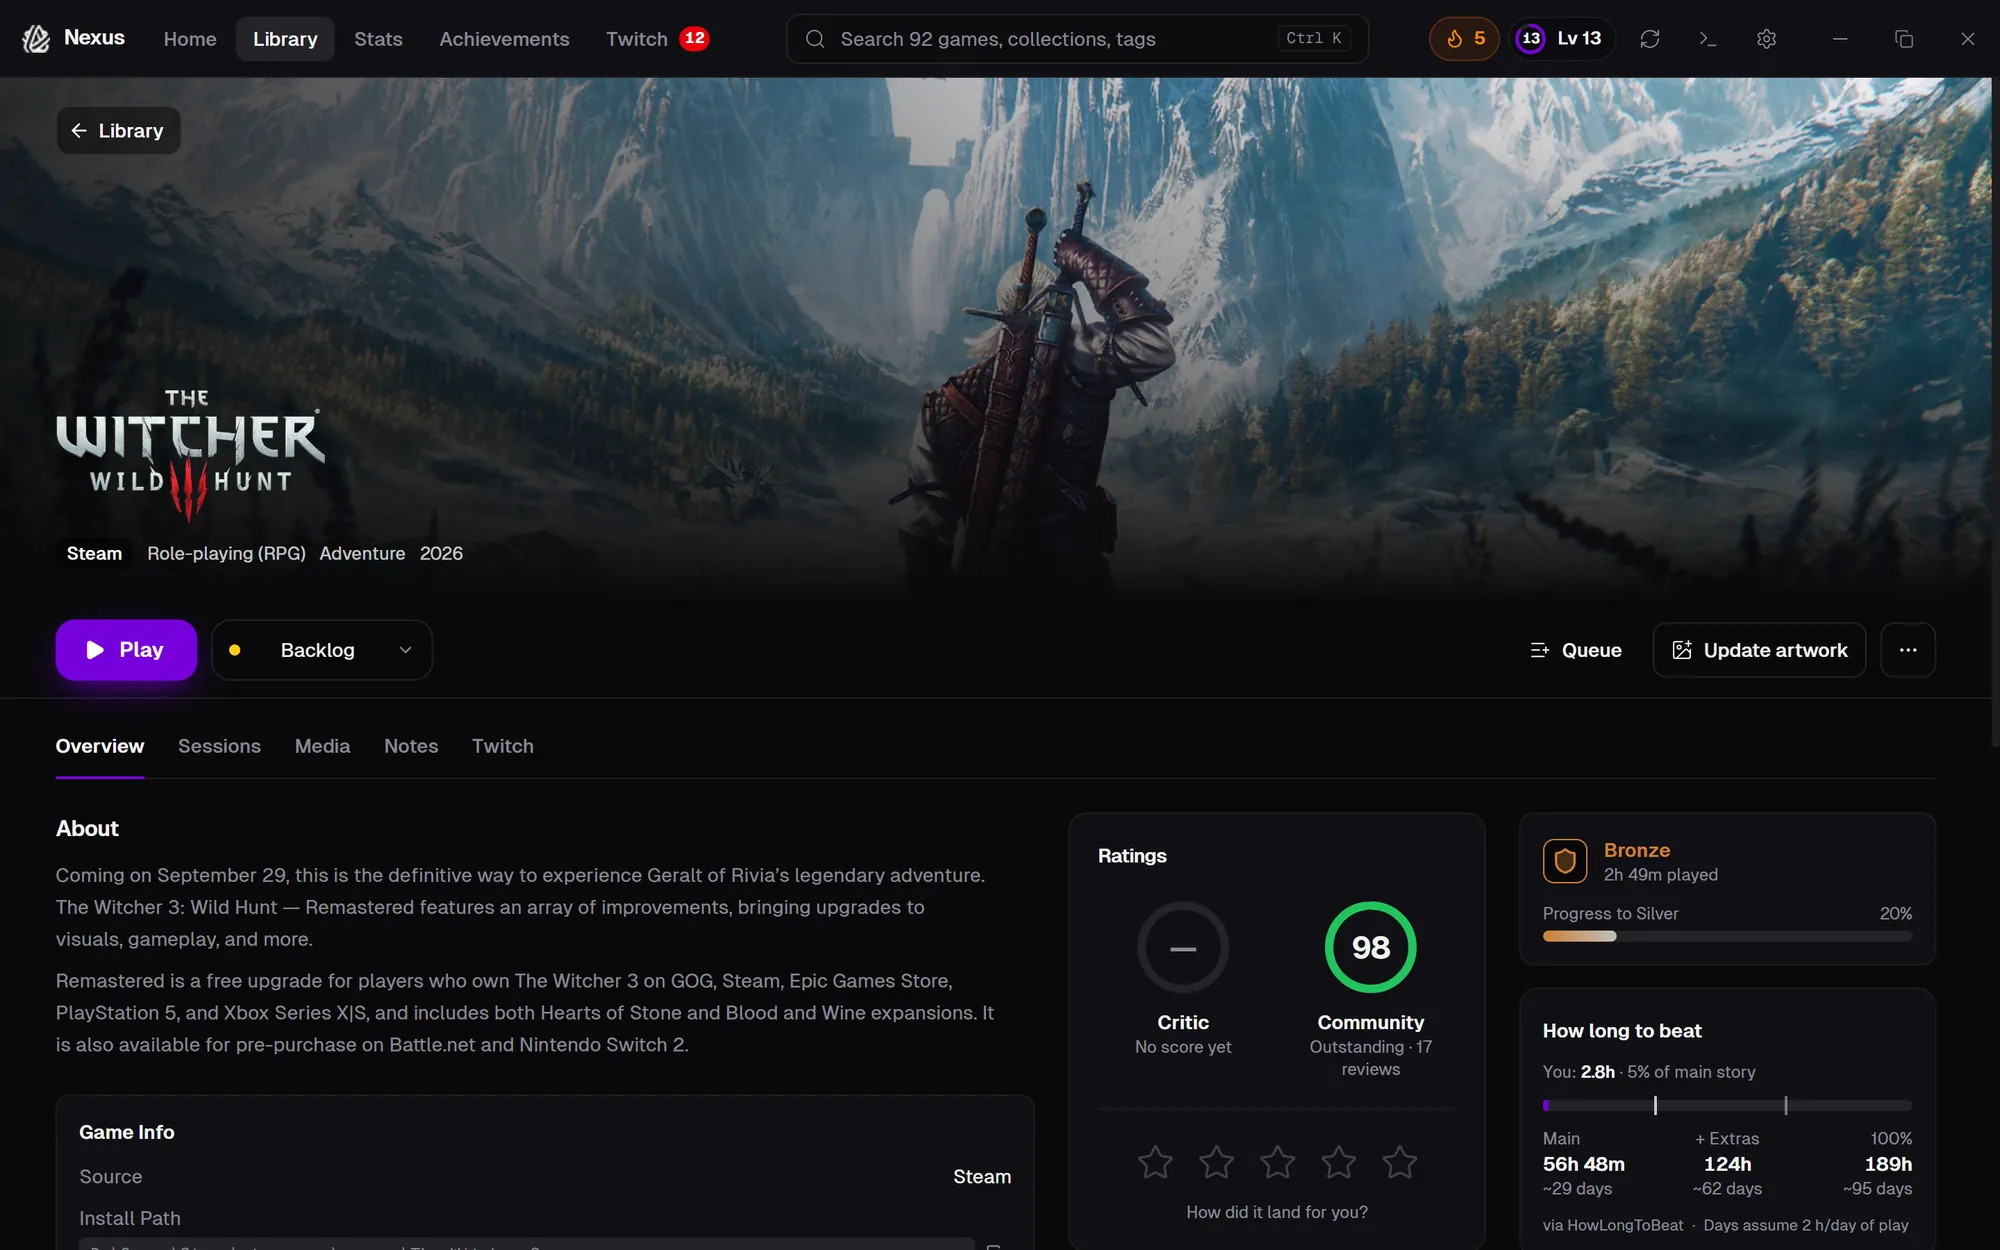Open the three-dot more options menu
The image size is (2000, 1250).
click(x=1908, y=650)
